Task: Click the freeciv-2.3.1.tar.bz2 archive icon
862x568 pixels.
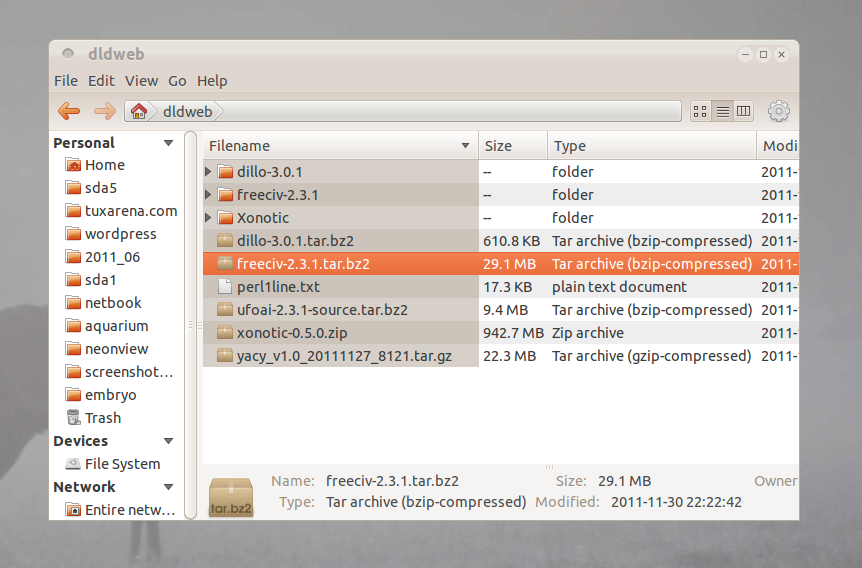Action: 225,263
